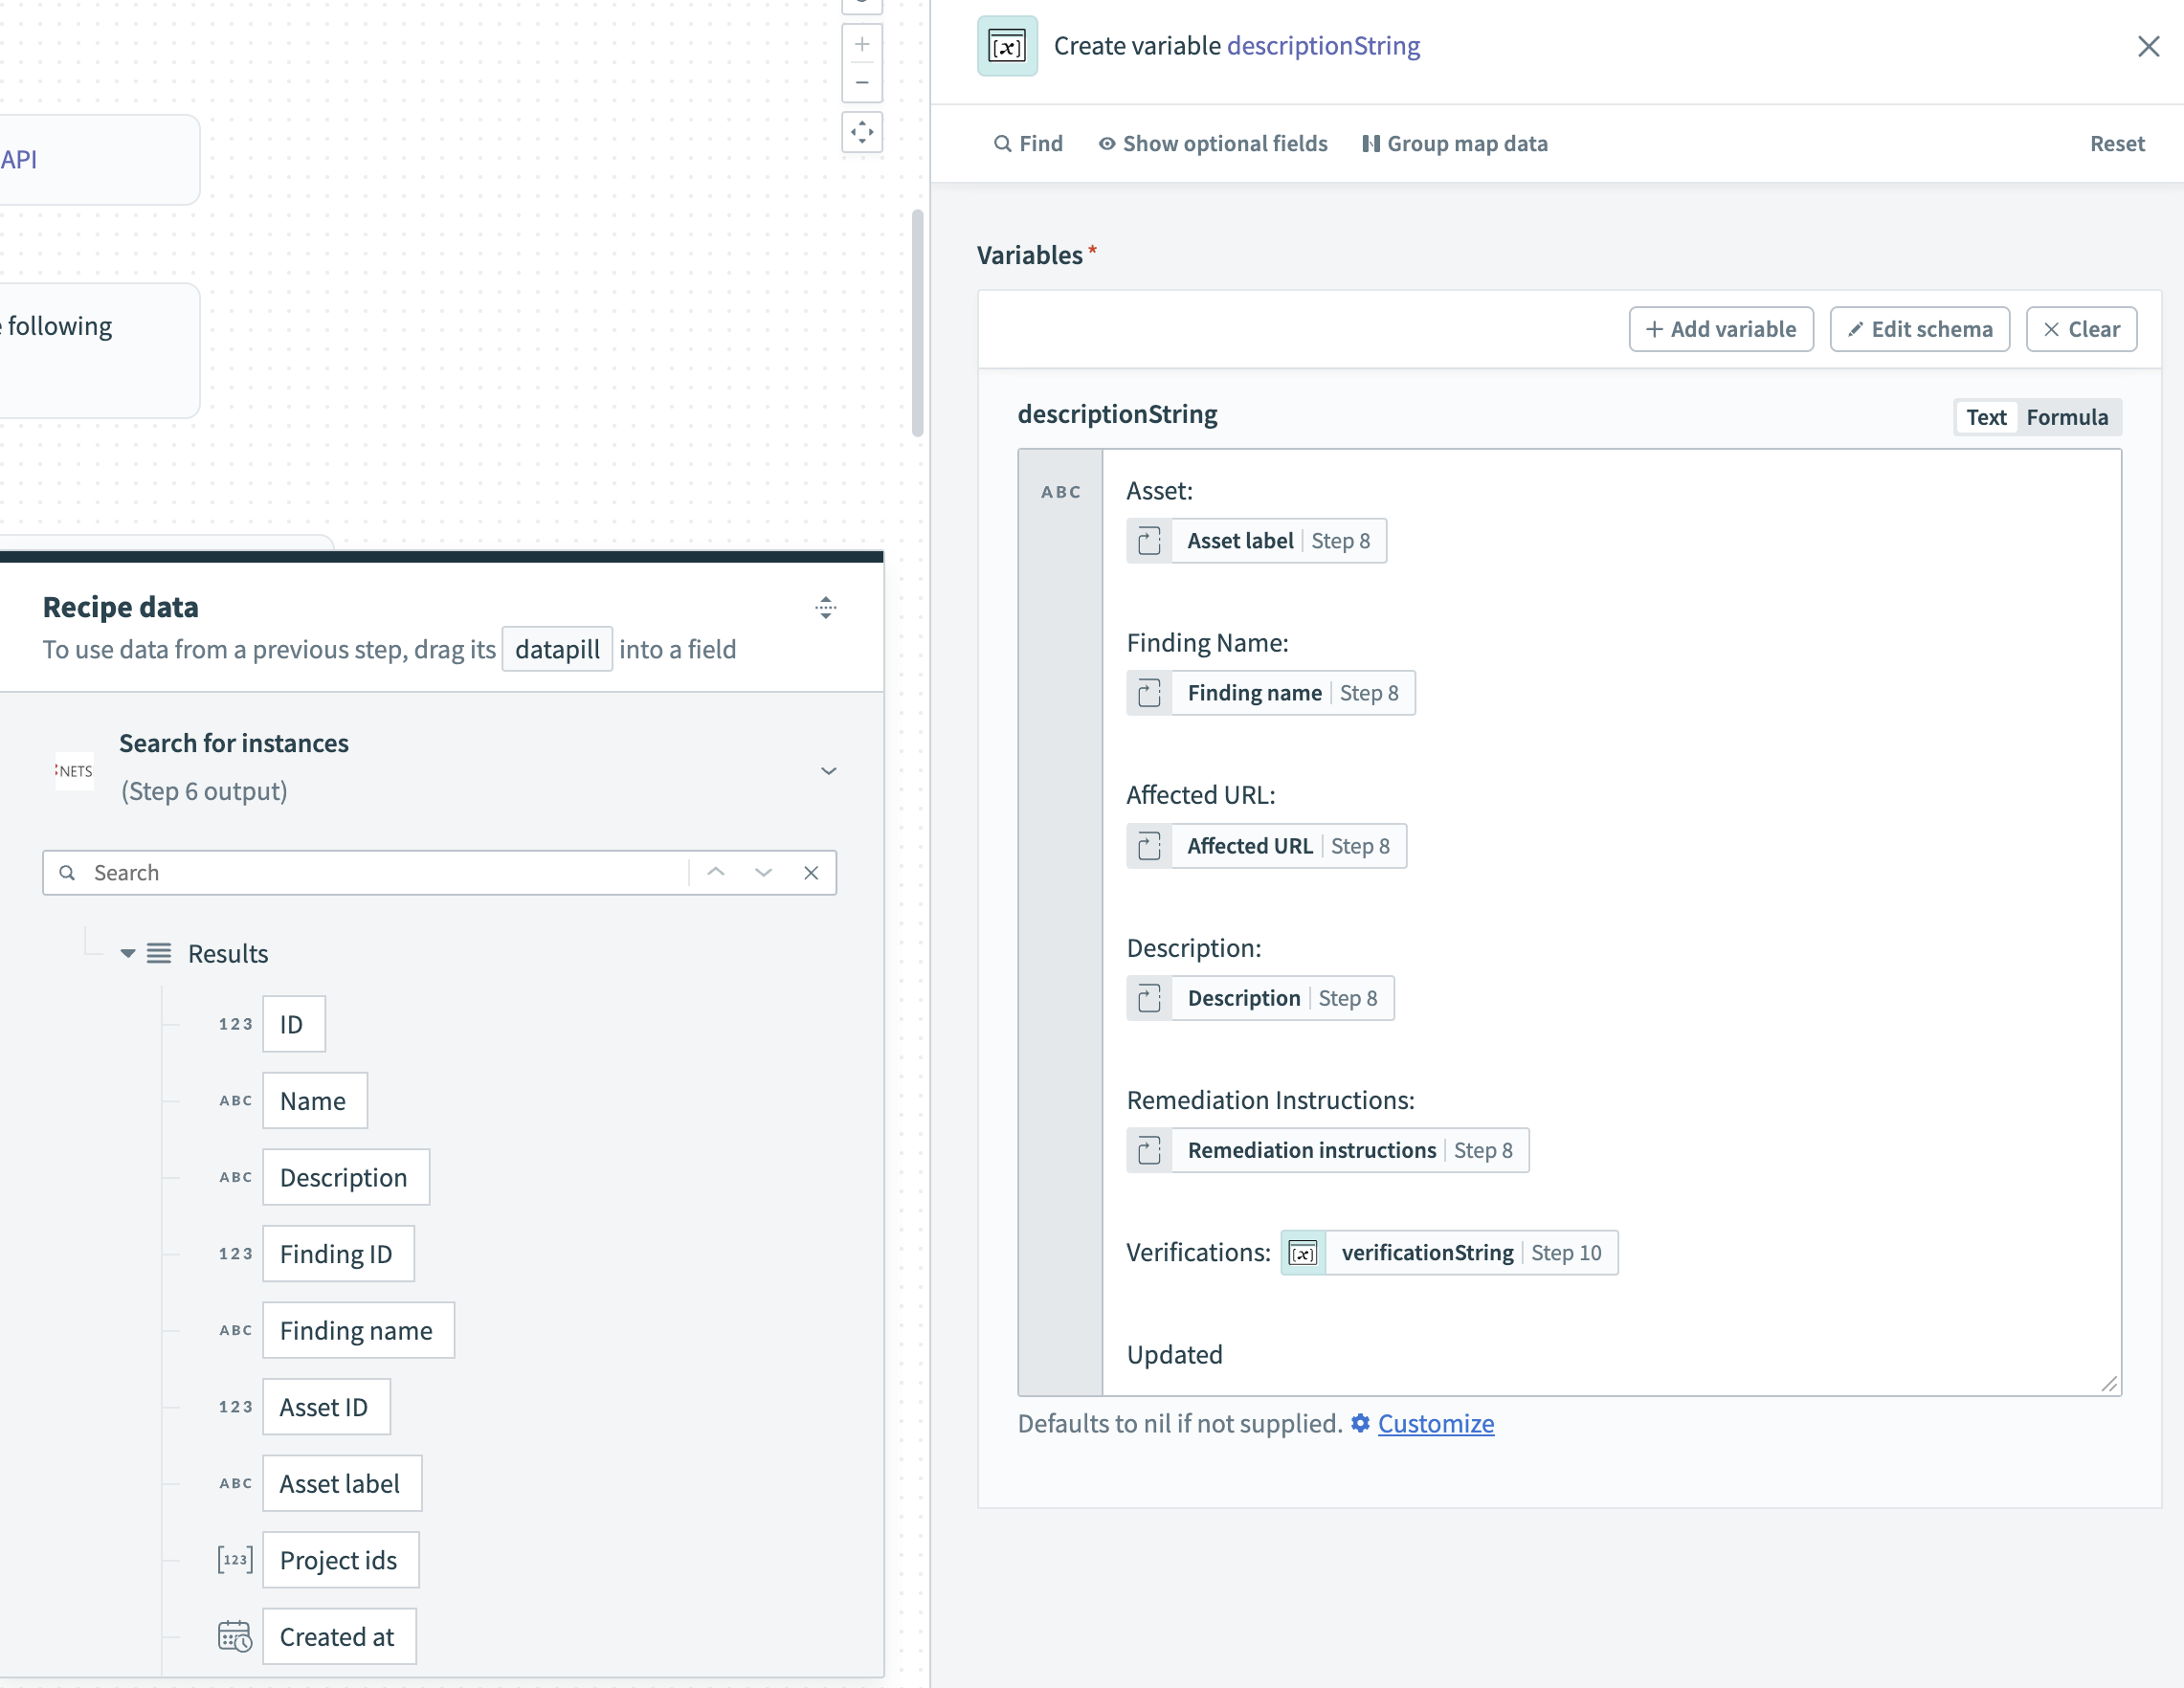The width and height of the screenshot is (2184, 1688).
Task: Click the variable icon next to Create variable title
Action: [1006, 46]
